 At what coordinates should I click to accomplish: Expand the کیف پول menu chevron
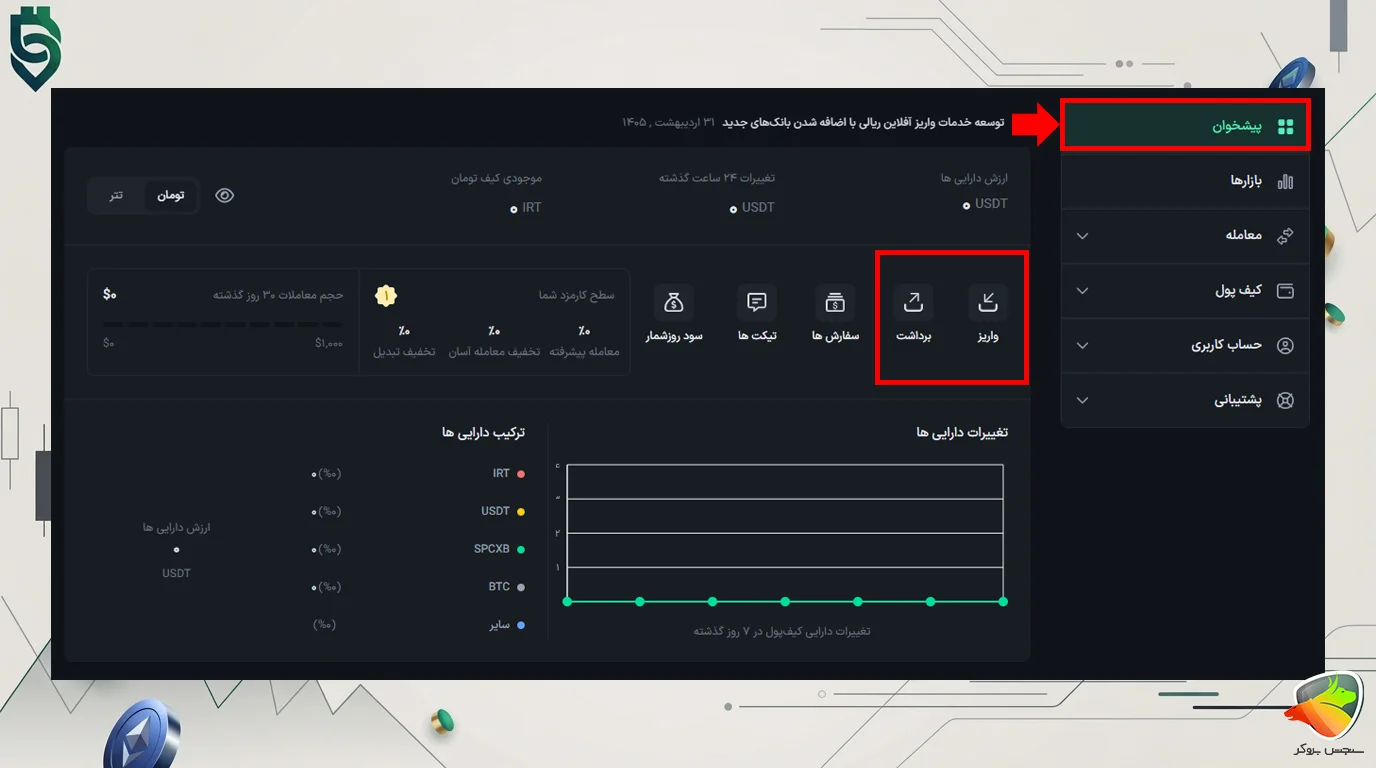[1082, 291]
